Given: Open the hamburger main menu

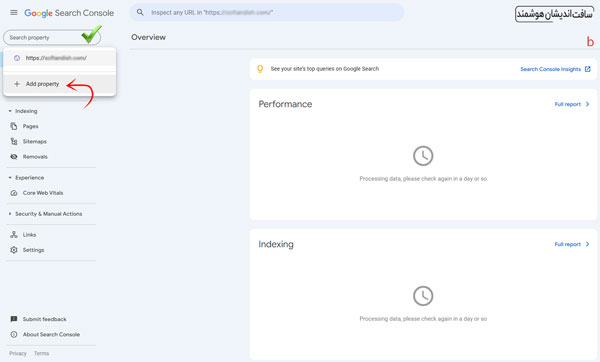Looking at the screenshot, I should coord(14,13).
